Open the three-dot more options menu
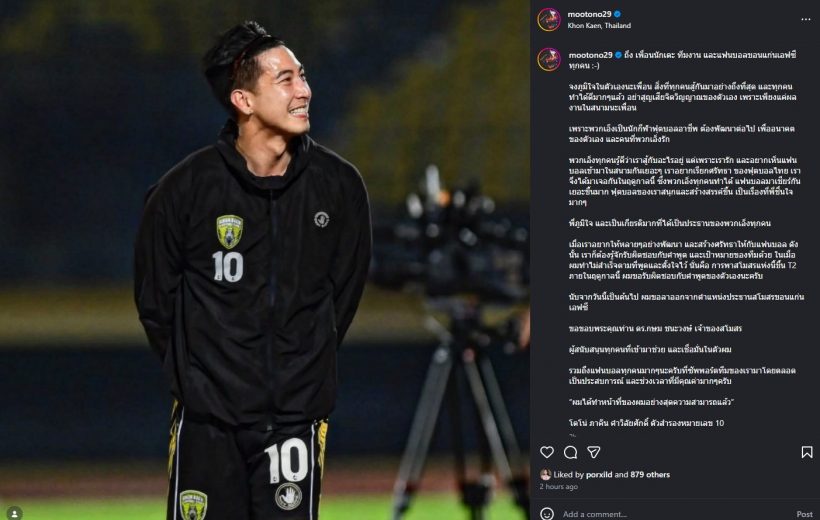This screenshot has width=820, height=520. [805, 19]
